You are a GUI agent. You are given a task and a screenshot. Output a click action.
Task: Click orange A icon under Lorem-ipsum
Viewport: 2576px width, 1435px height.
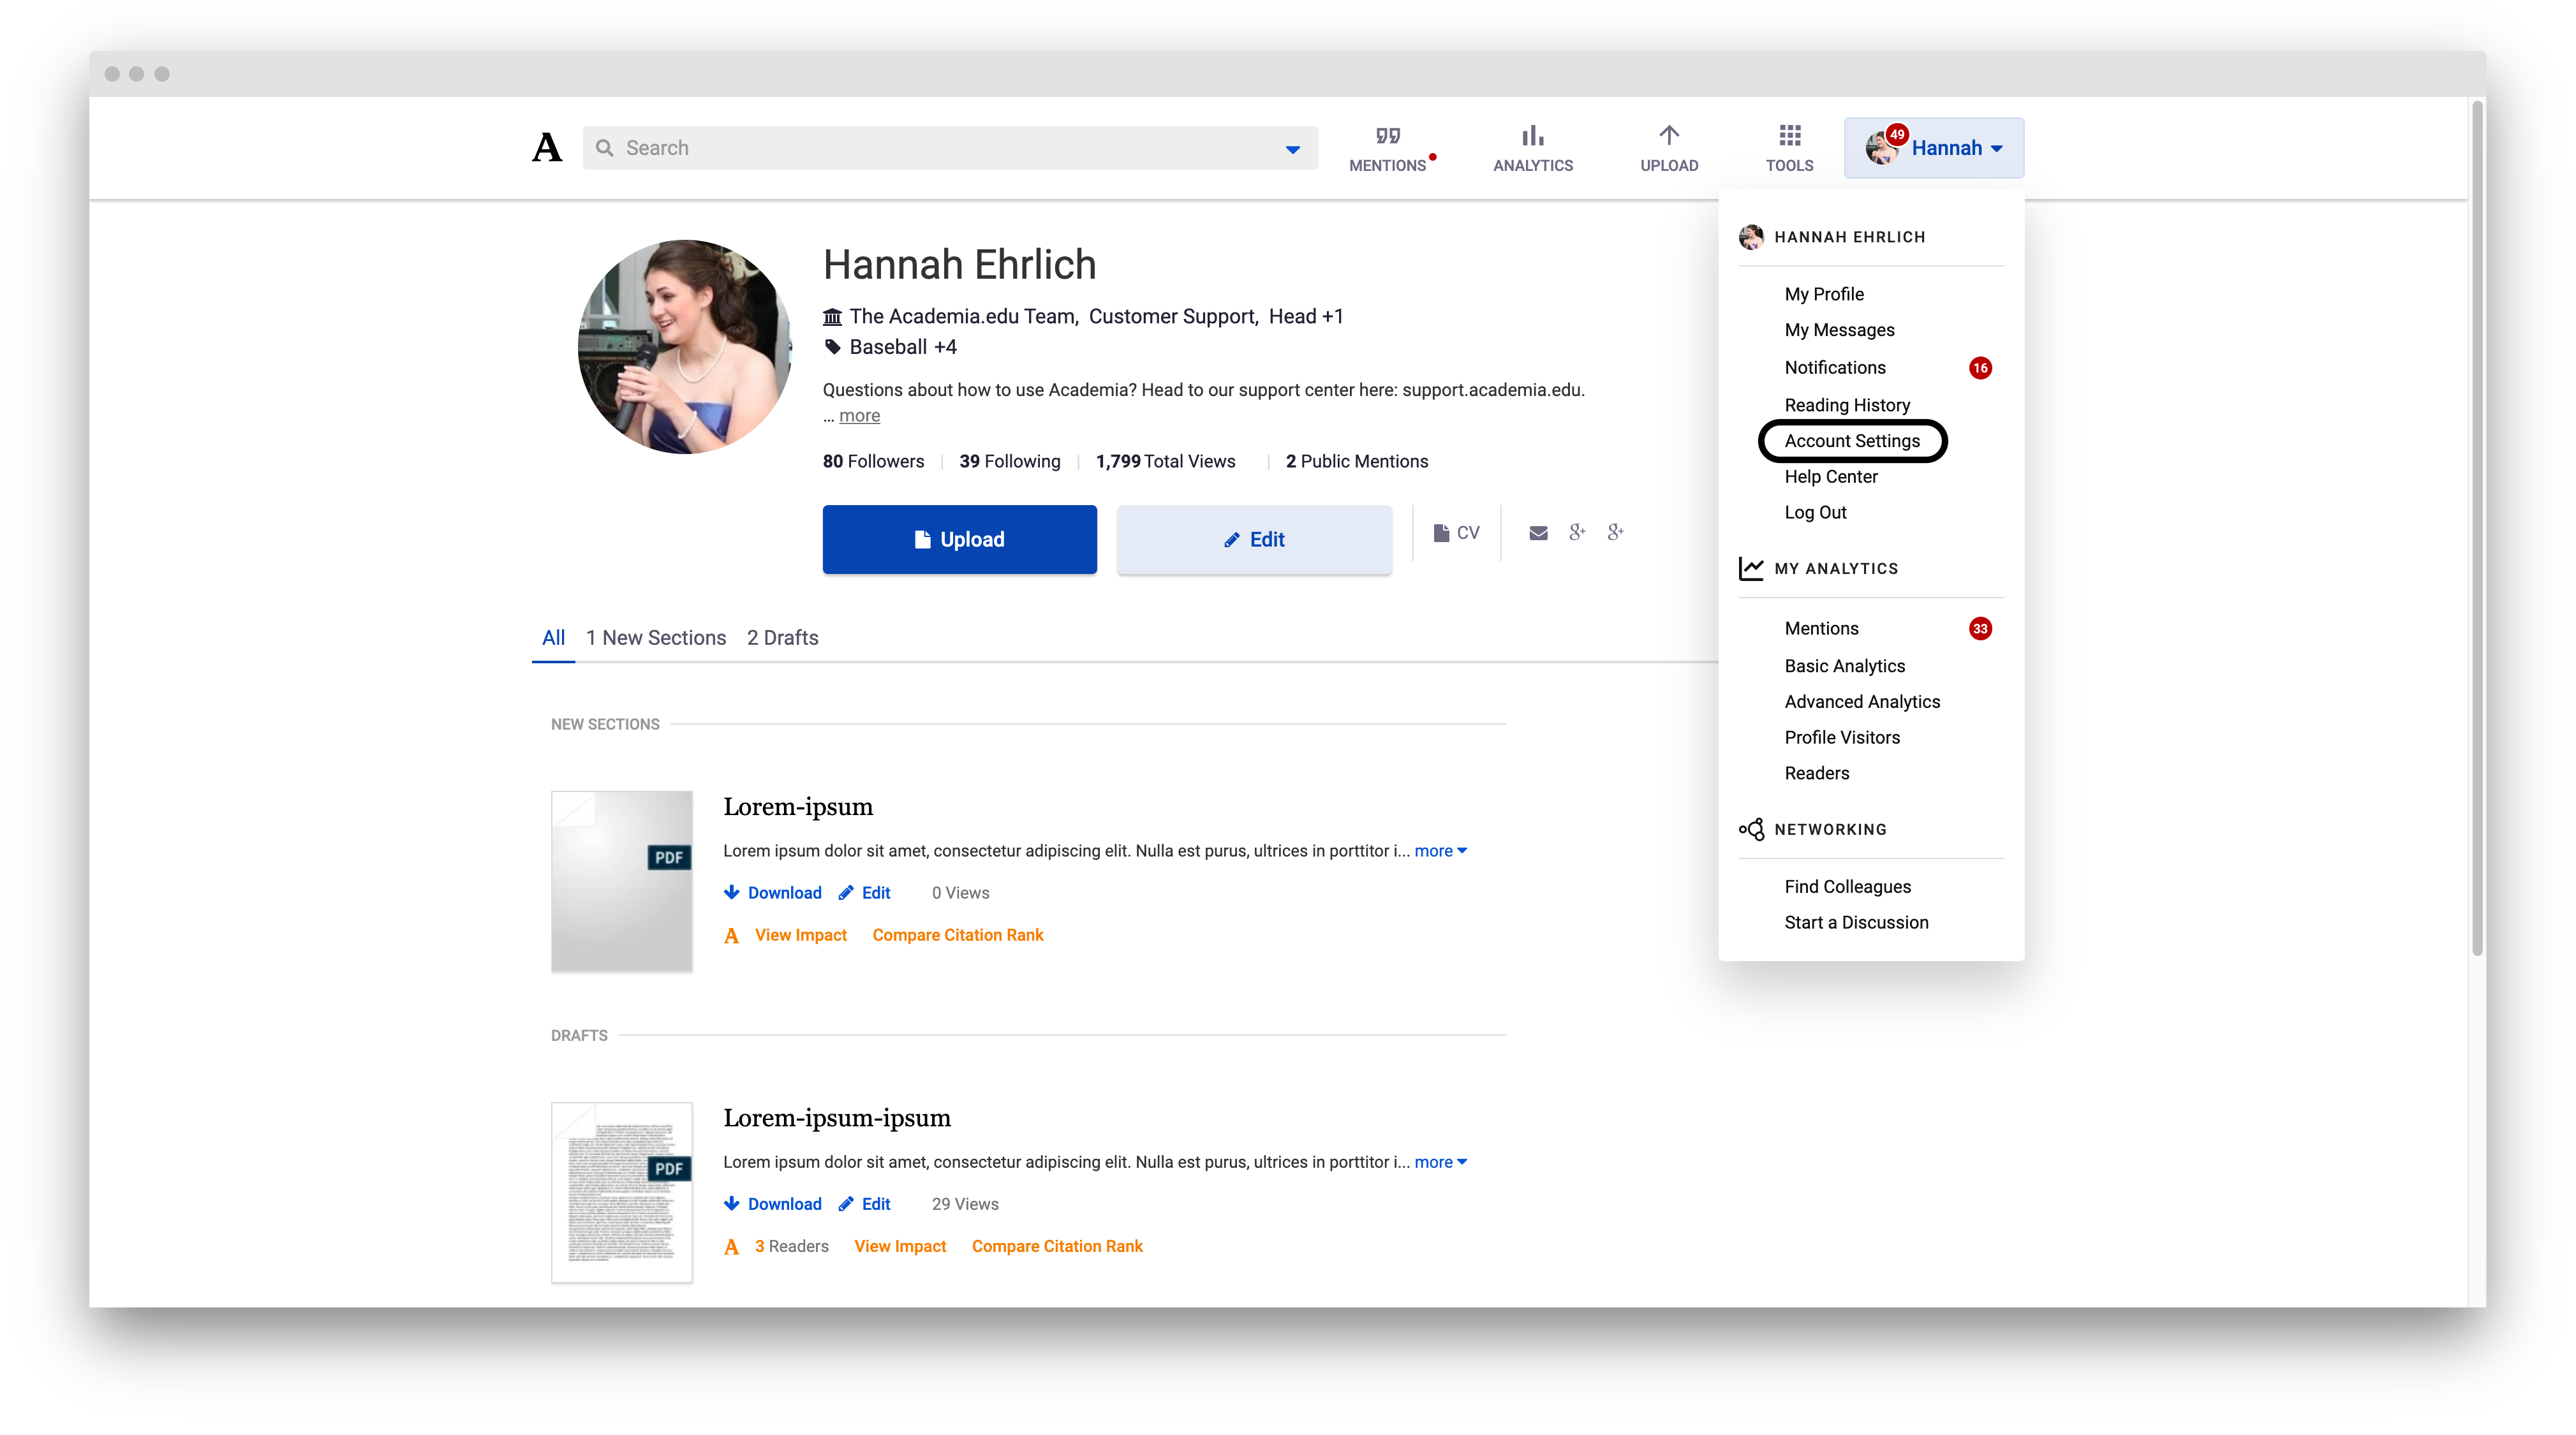tap(732, 936)
